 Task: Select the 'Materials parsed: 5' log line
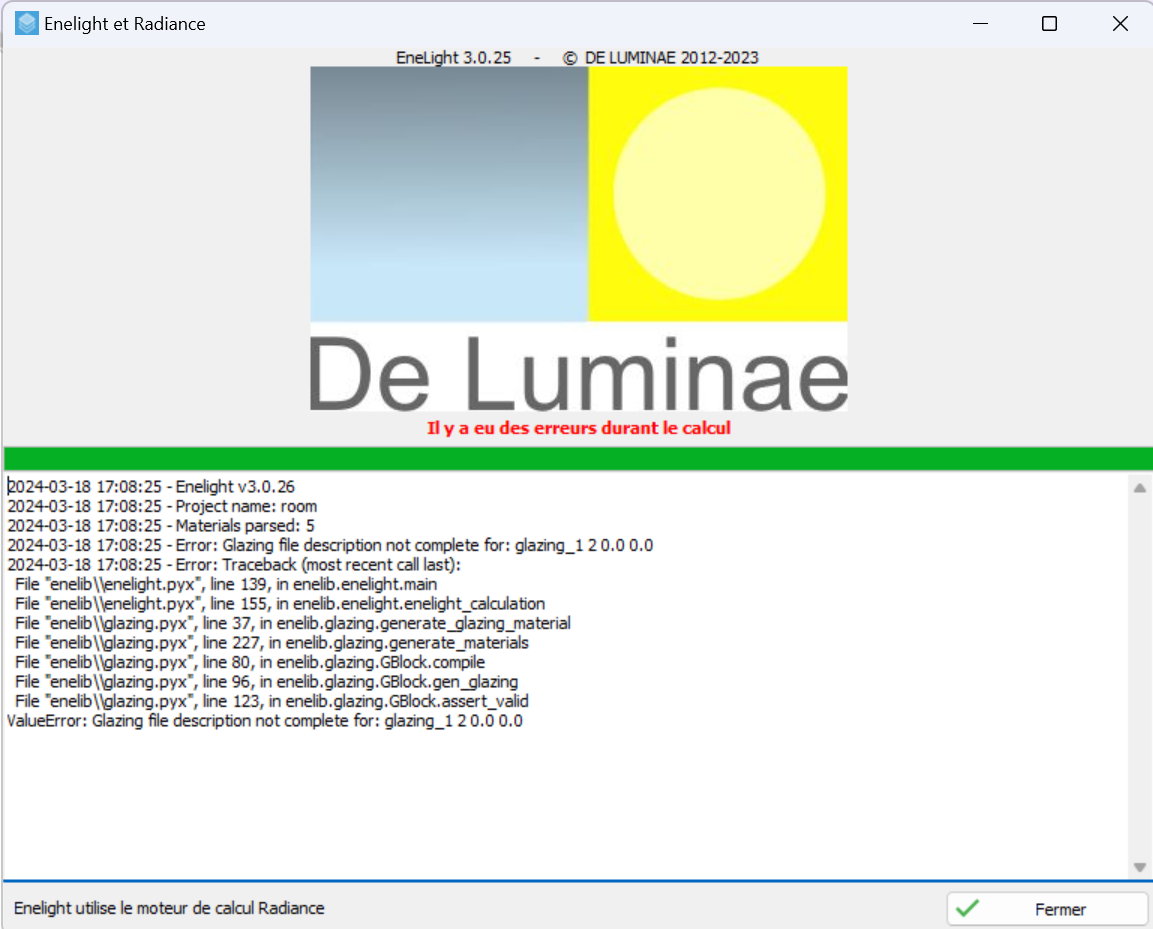[161, 525]
